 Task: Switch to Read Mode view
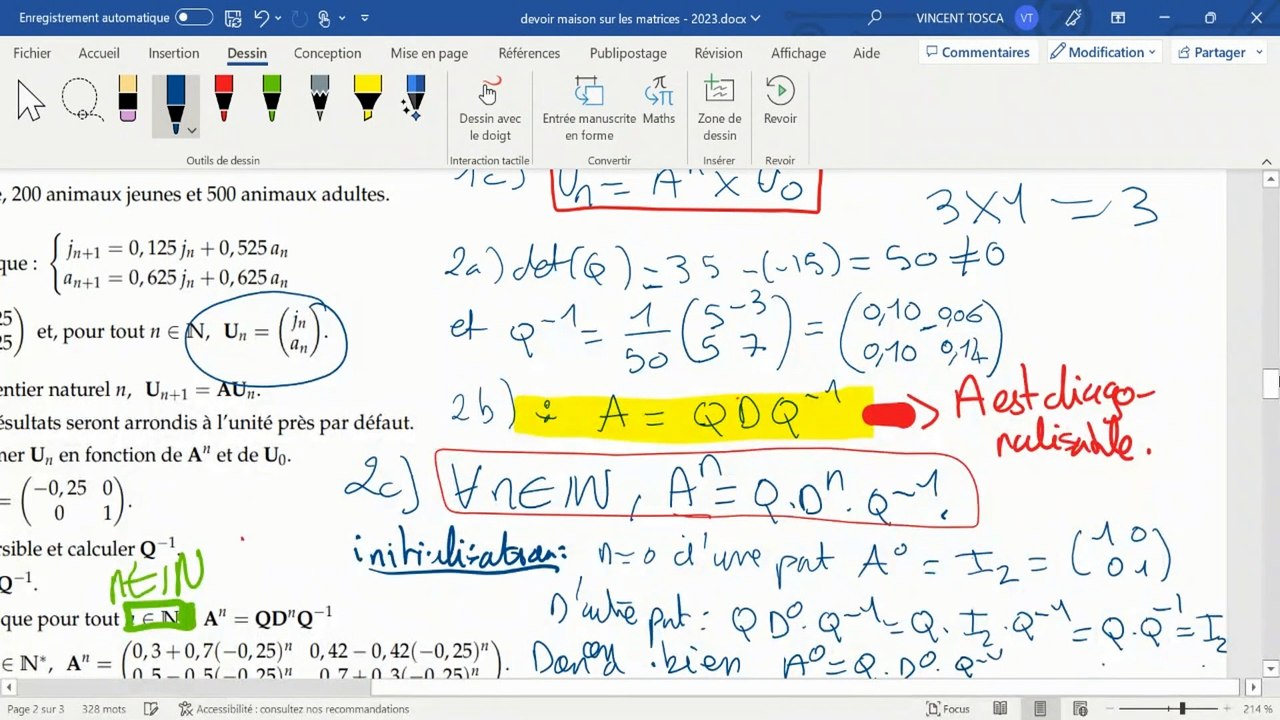[x=1000, y=709]
